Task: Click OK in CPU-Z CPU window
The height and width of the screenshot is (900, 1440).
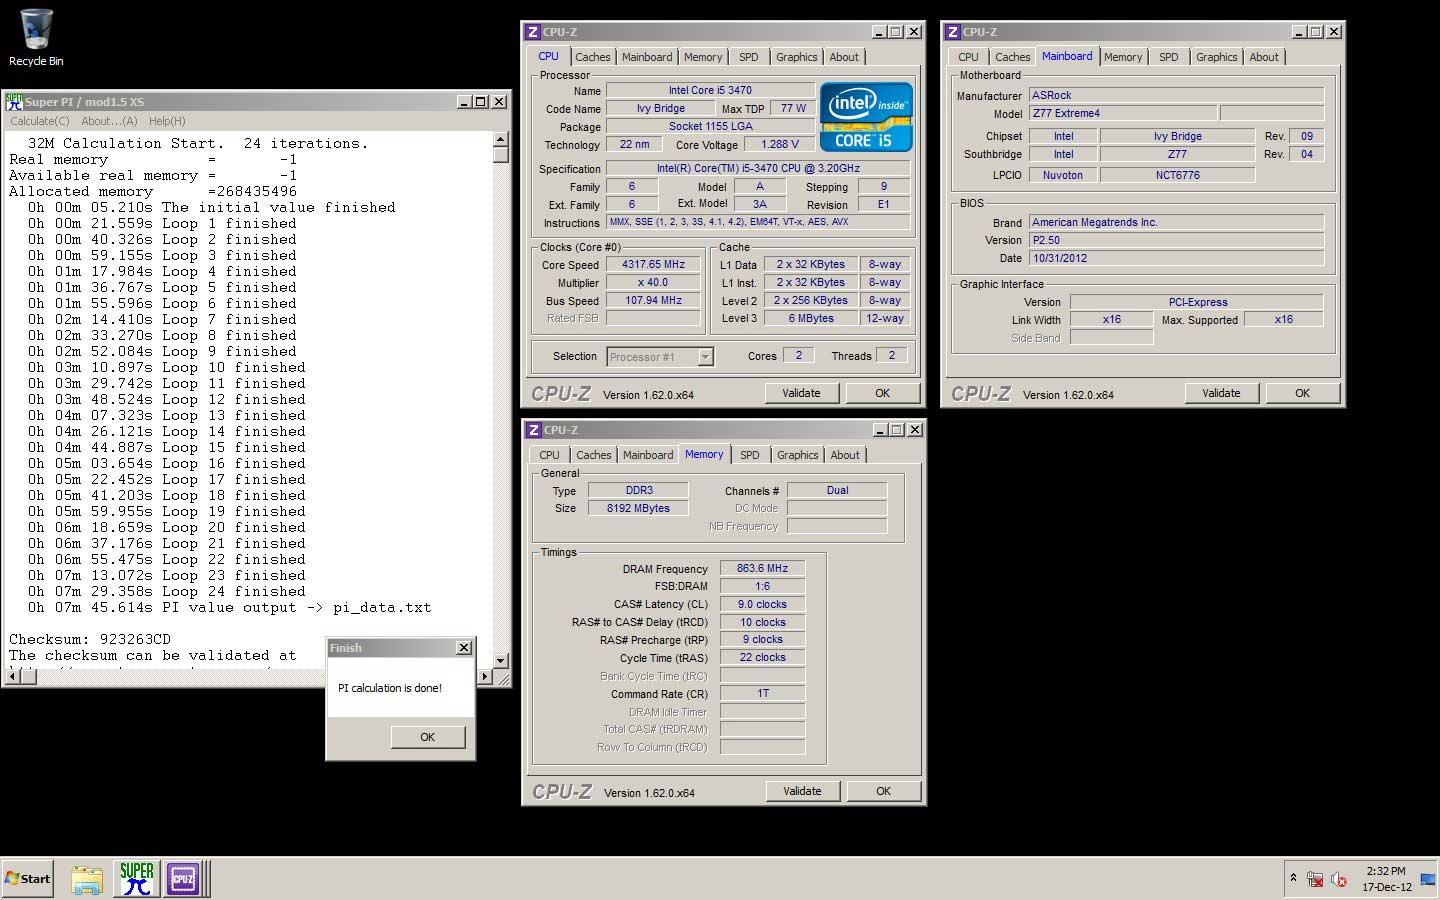Action: click(882, 393)
